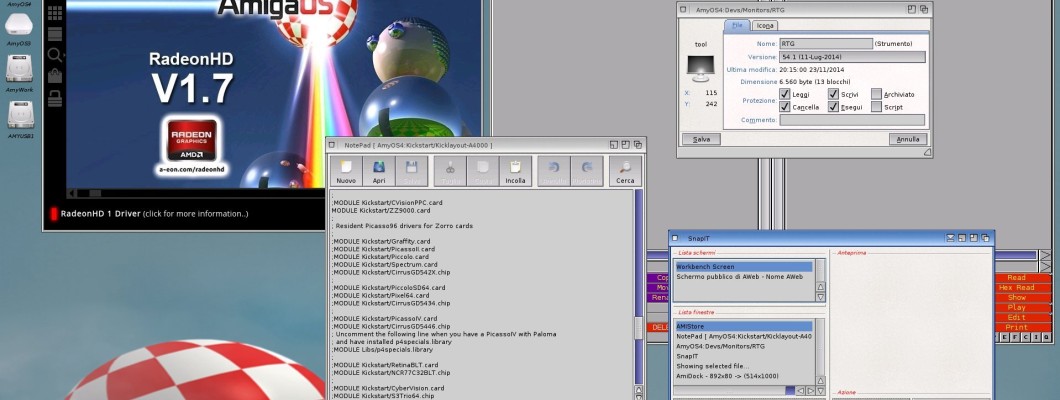Enable the Archiviato checkbox
Viewport: 1060px width, 400px height.
pos(876,94)
